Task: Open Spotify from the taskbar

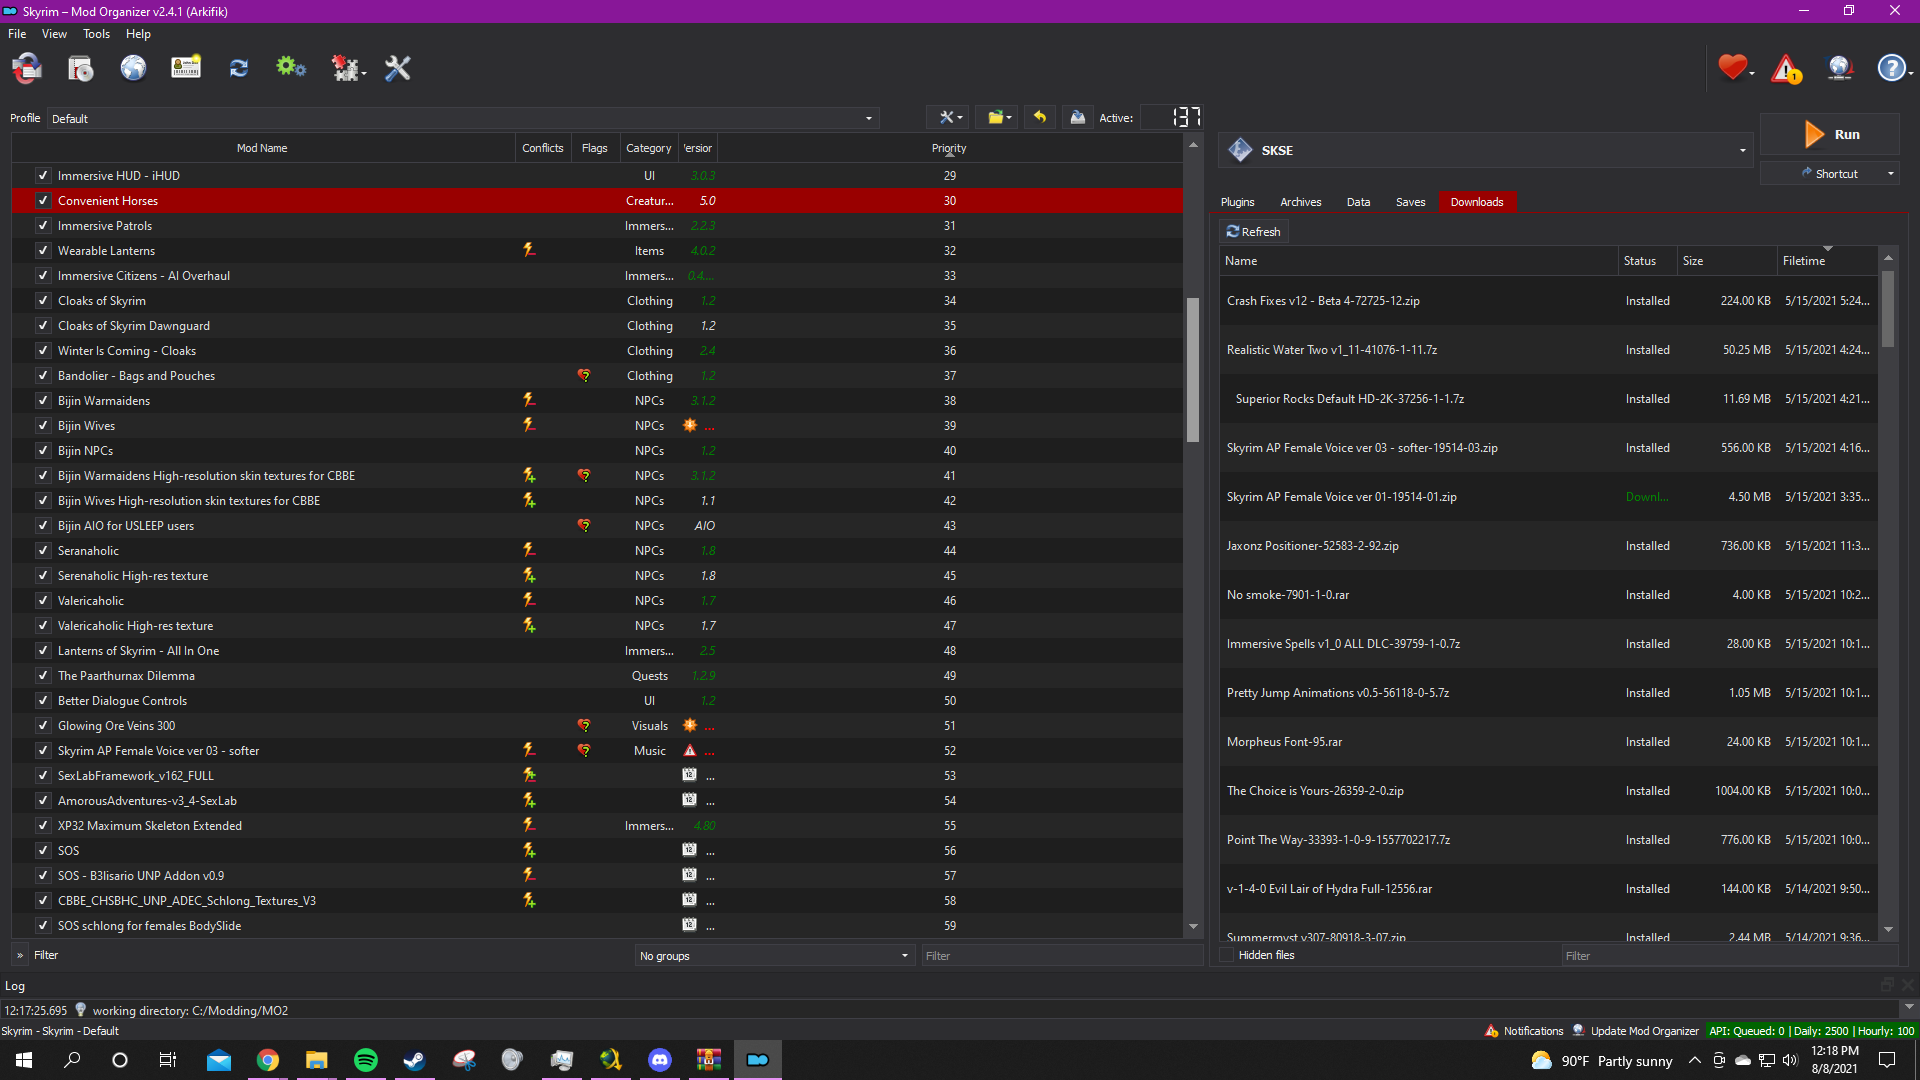Action: (366, 1060)
